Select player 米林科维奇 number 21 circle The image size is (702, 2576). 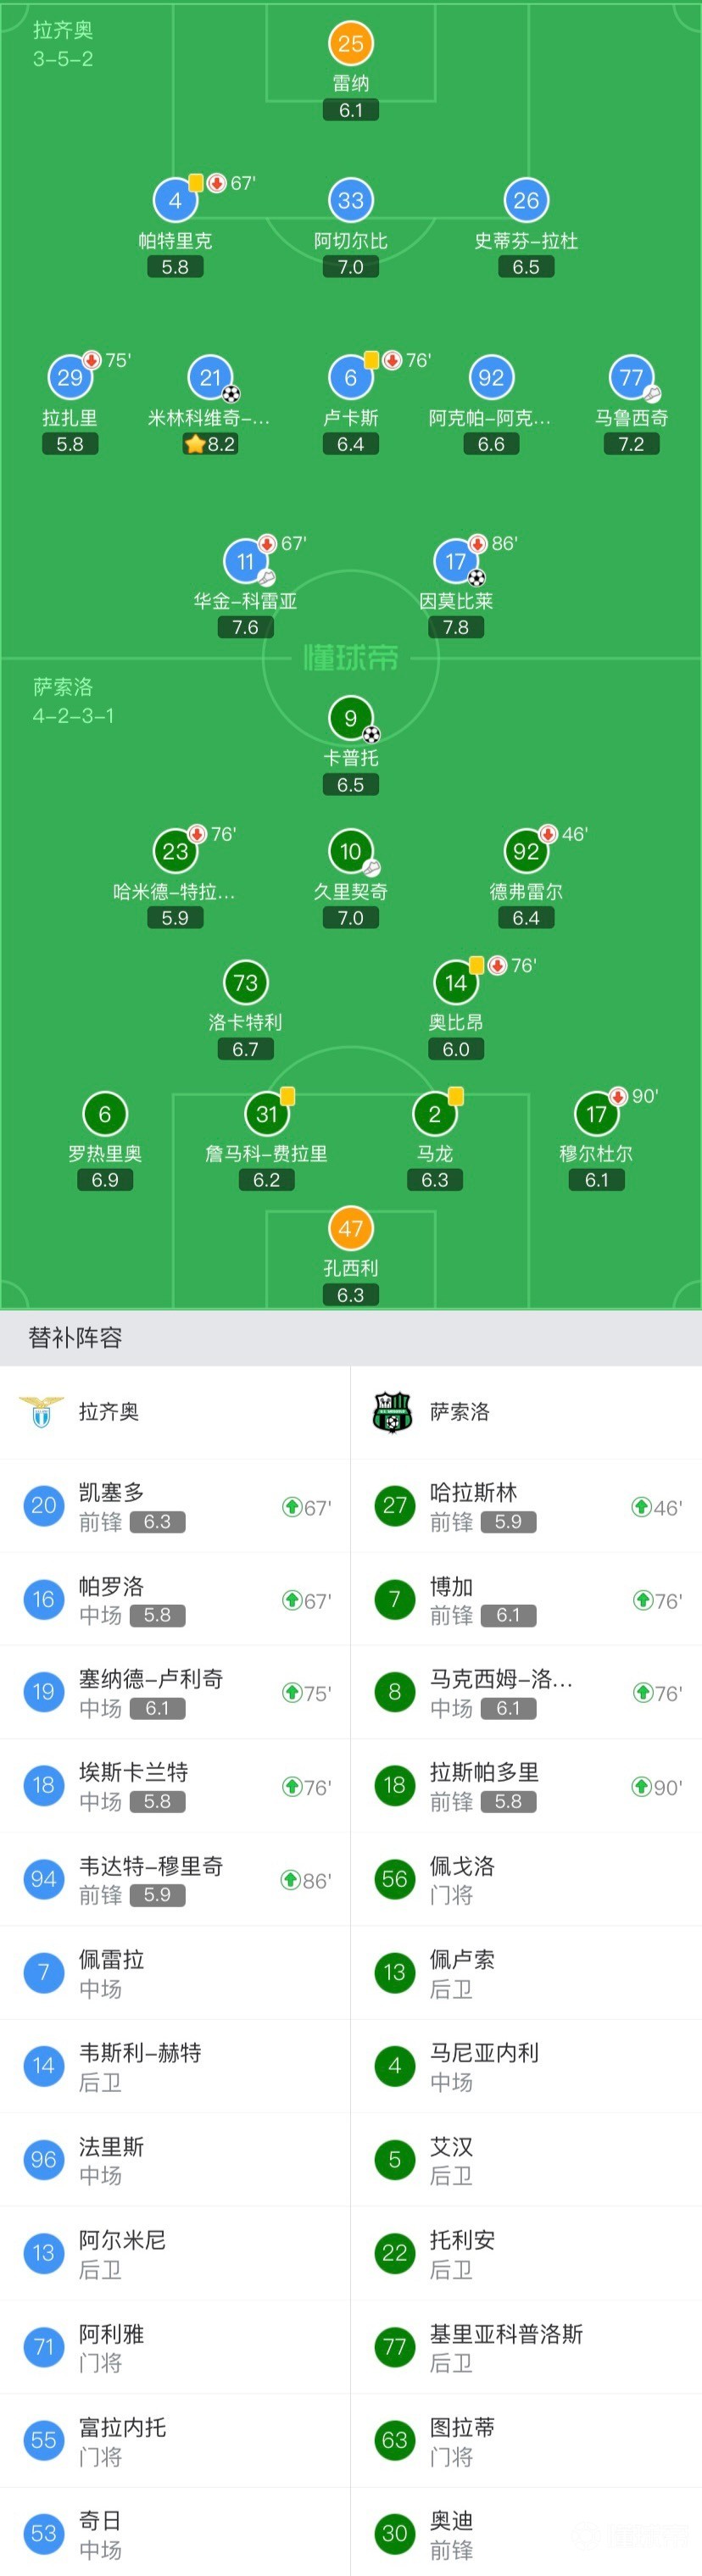(210, 377)
